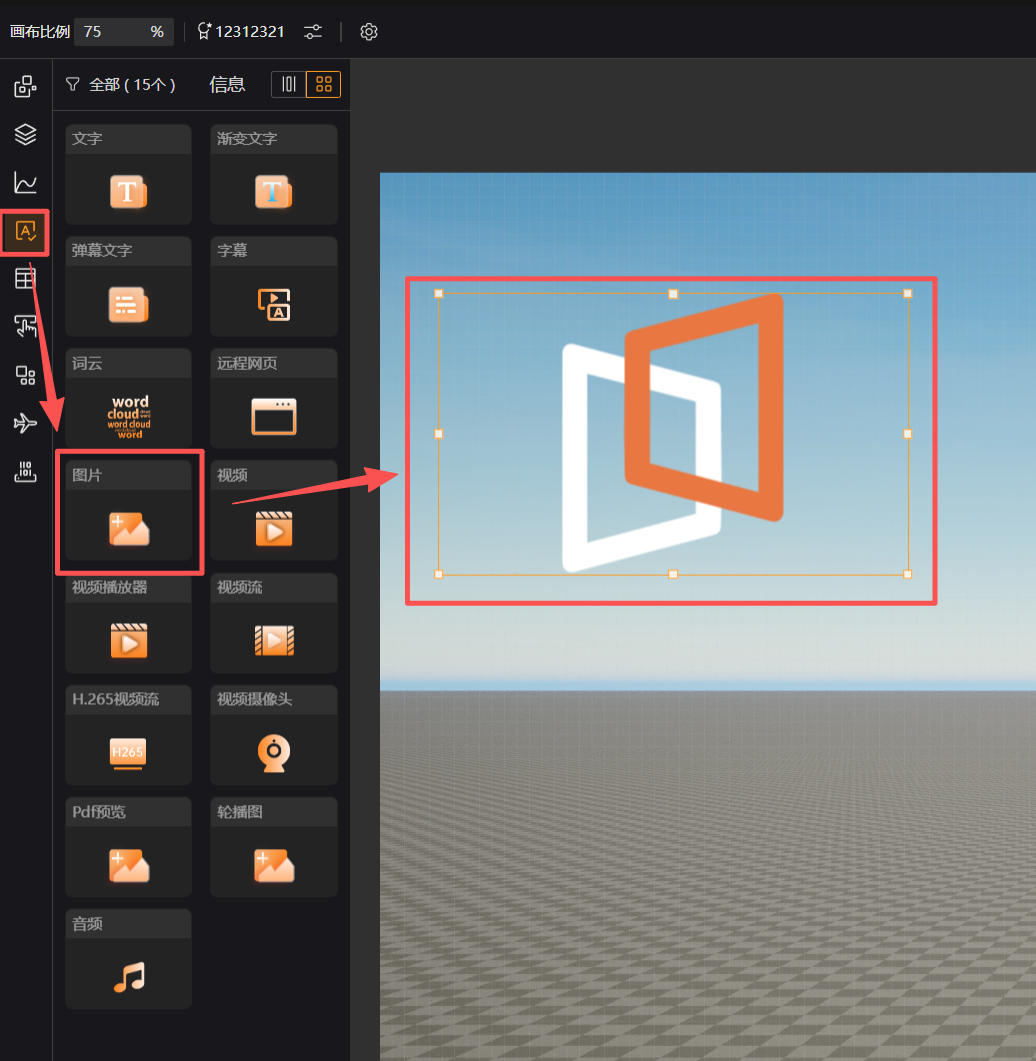
Task: Add the 视频摄像头 camera component
Action: tap(273, 735)
